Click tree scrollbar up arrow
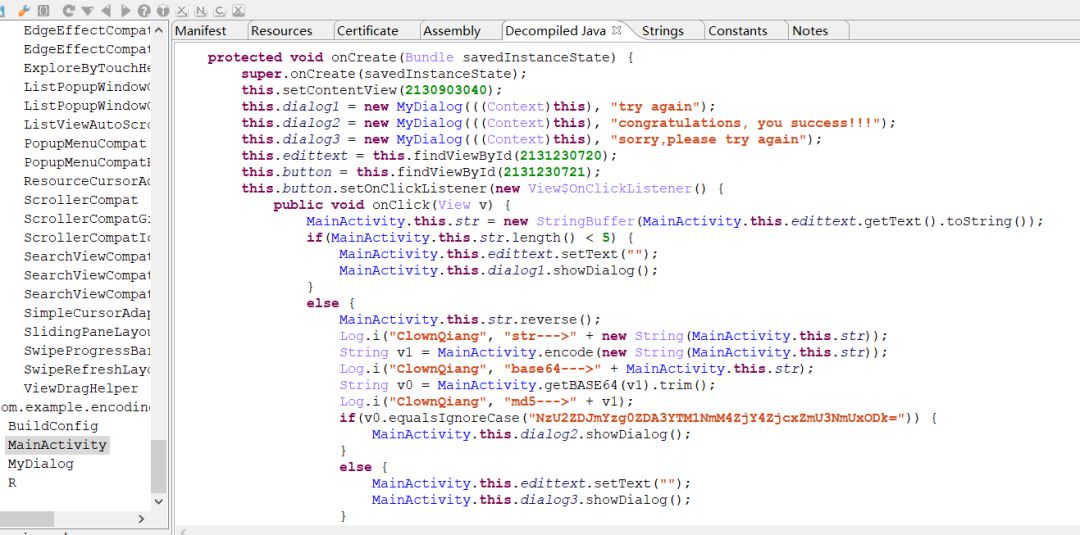Viewport: 1080px width, 535px height. (159, 30)
